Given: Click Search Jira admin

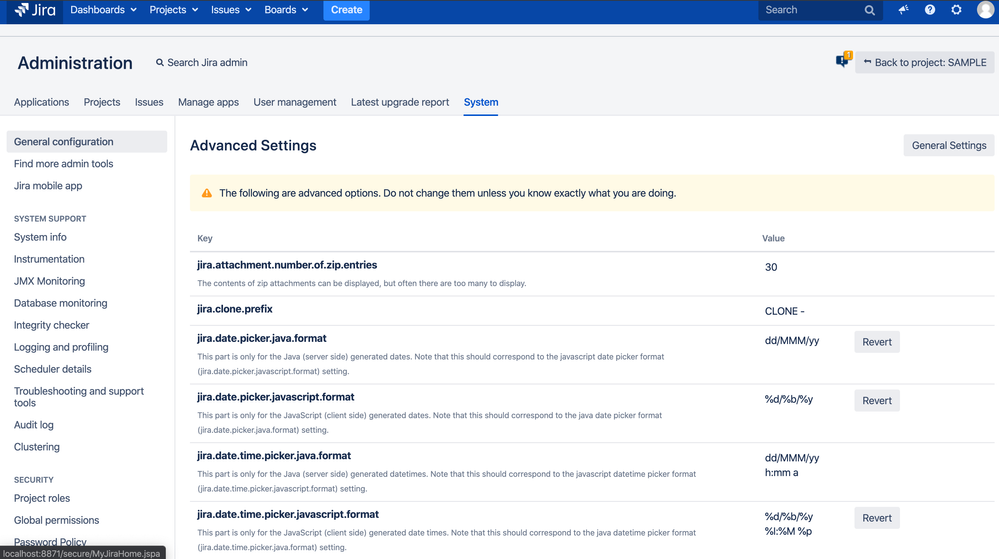Looking at the screenshot, I should click(201, 62).
